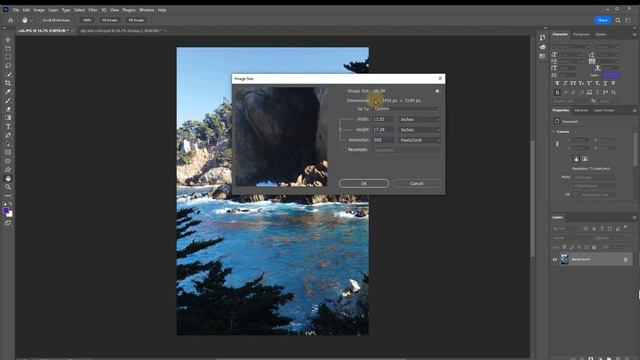The height and width of the screenshot is (360, 640).
Task: Click the Underline icon in Character panel
Action: (605, 83)
